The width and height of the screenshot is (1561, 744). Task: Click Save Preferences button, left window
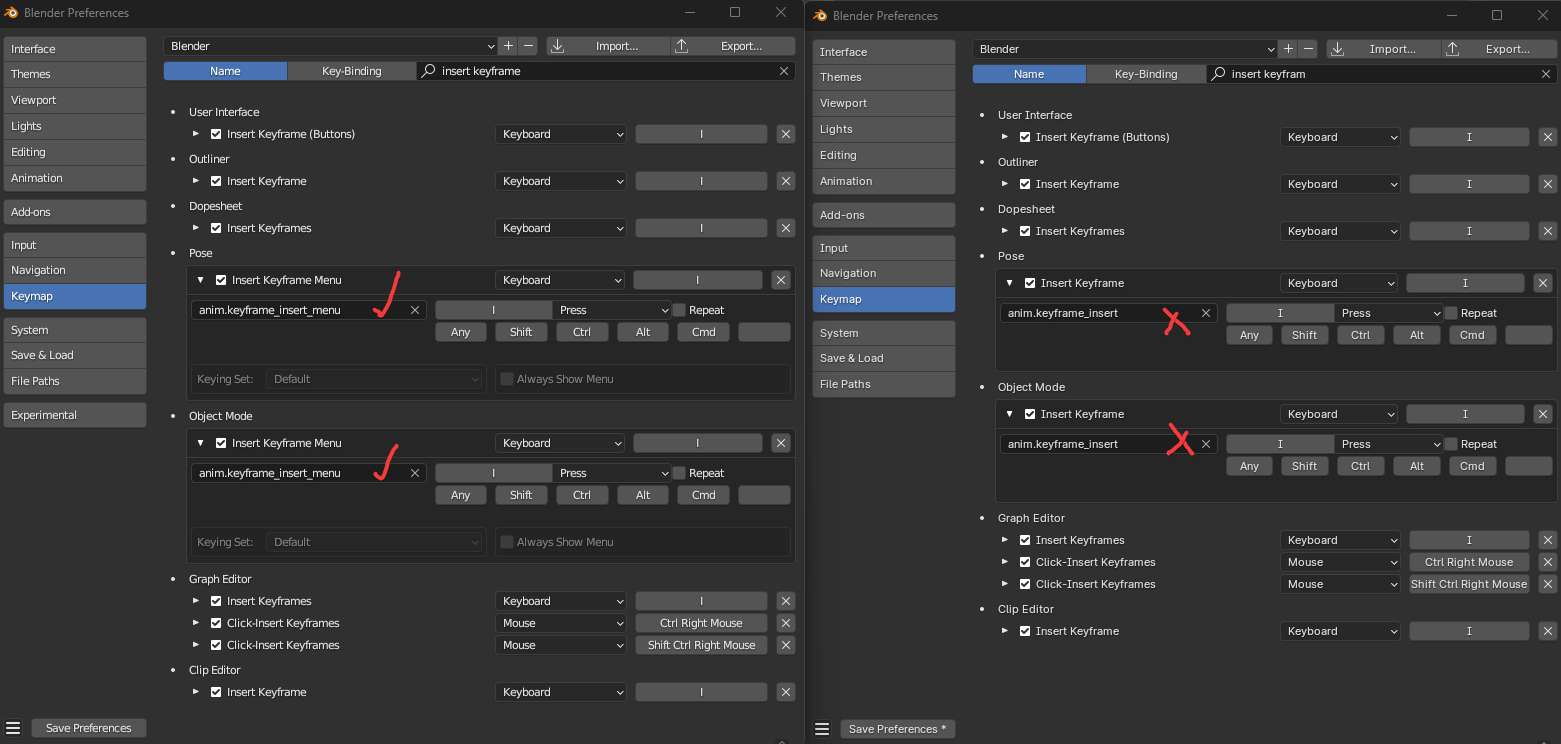[x=89, y=728]
